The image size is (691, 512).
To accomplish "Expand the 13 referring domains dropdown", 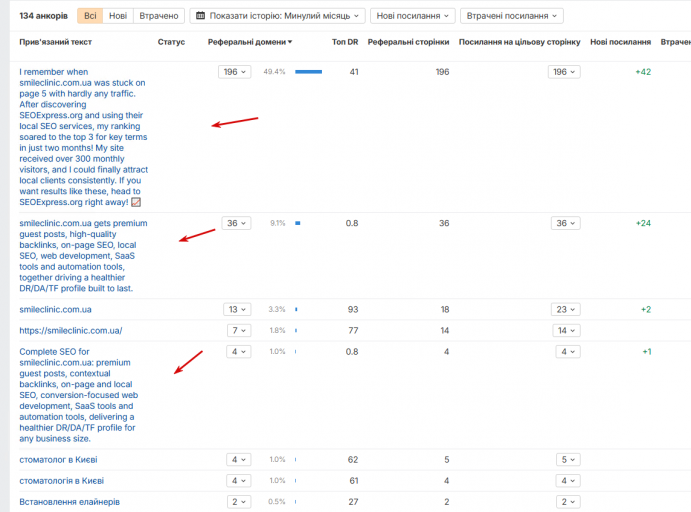I will 237,309.
